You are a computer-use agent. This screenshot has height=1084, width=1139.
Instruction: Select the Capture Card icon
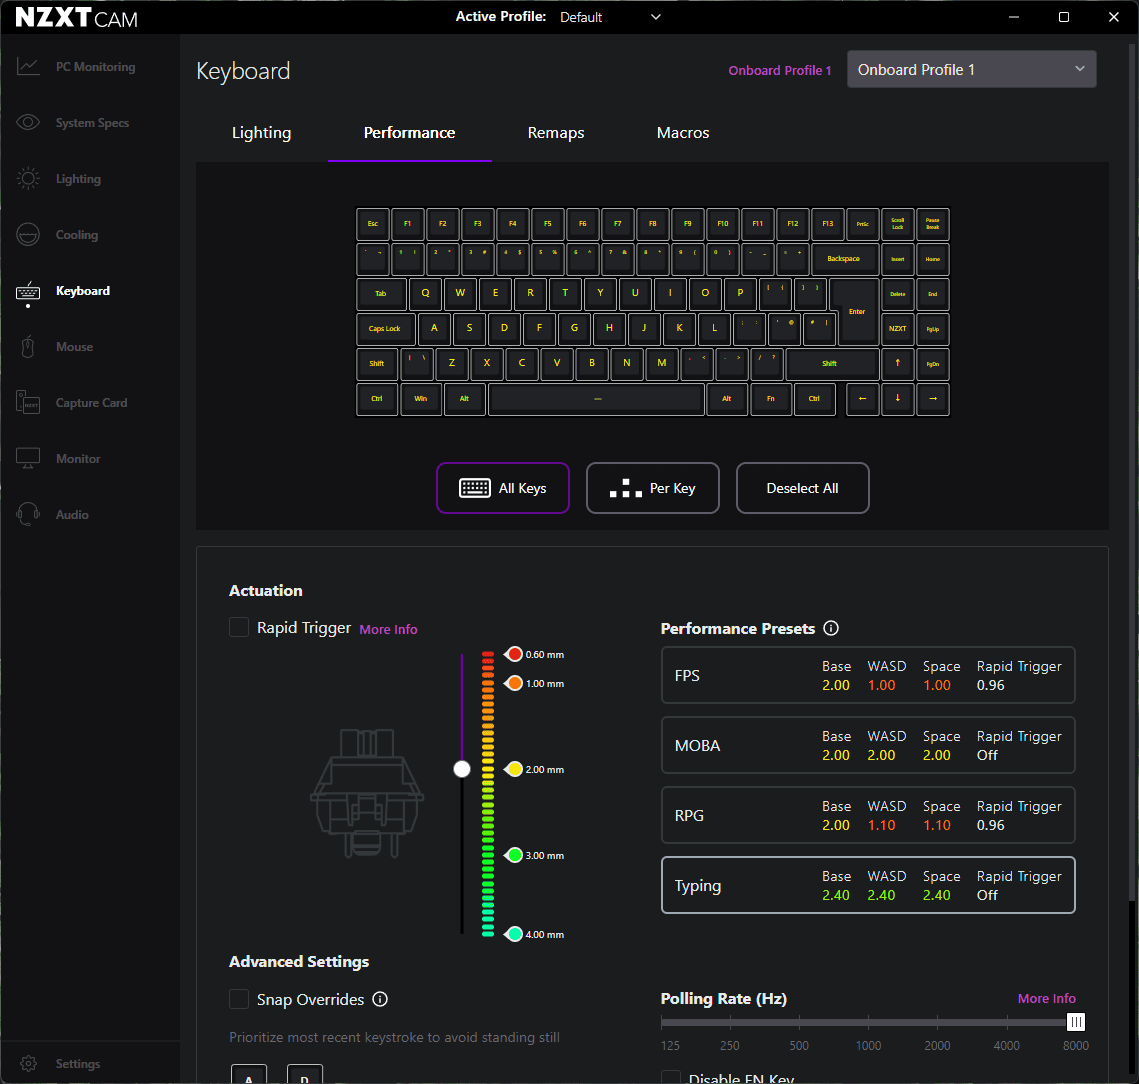coord(28,403)
